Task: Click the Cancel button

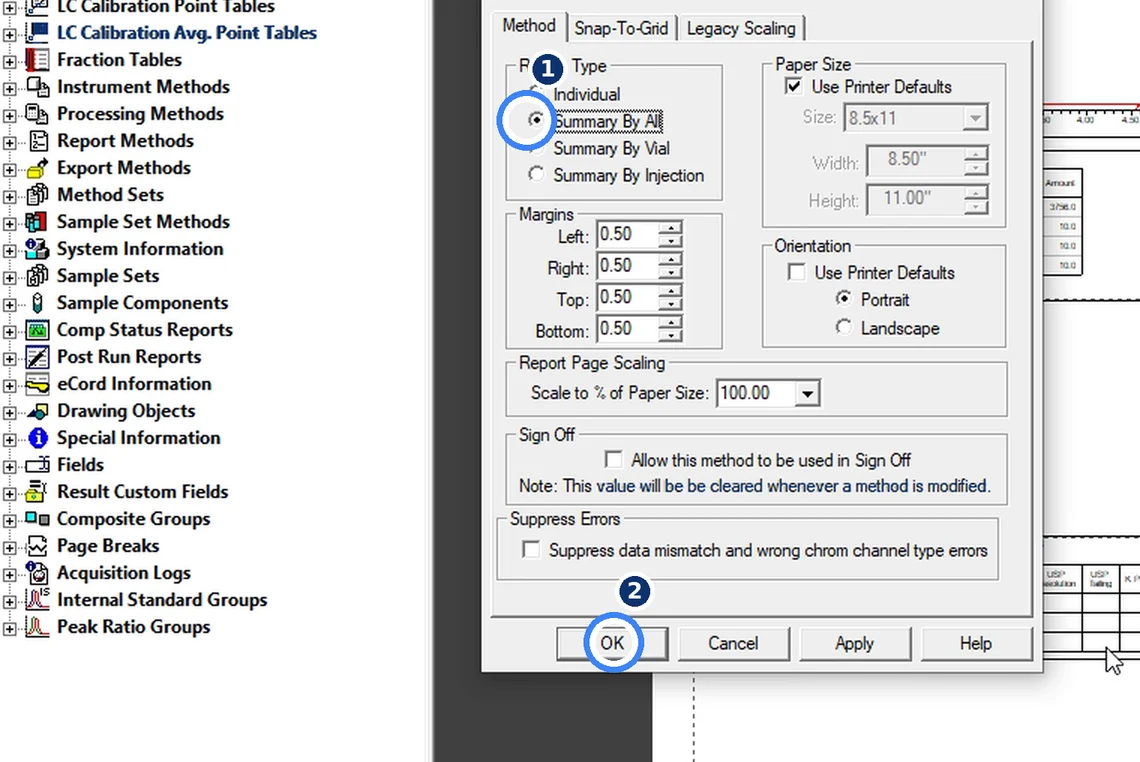Action: (733, 643)
